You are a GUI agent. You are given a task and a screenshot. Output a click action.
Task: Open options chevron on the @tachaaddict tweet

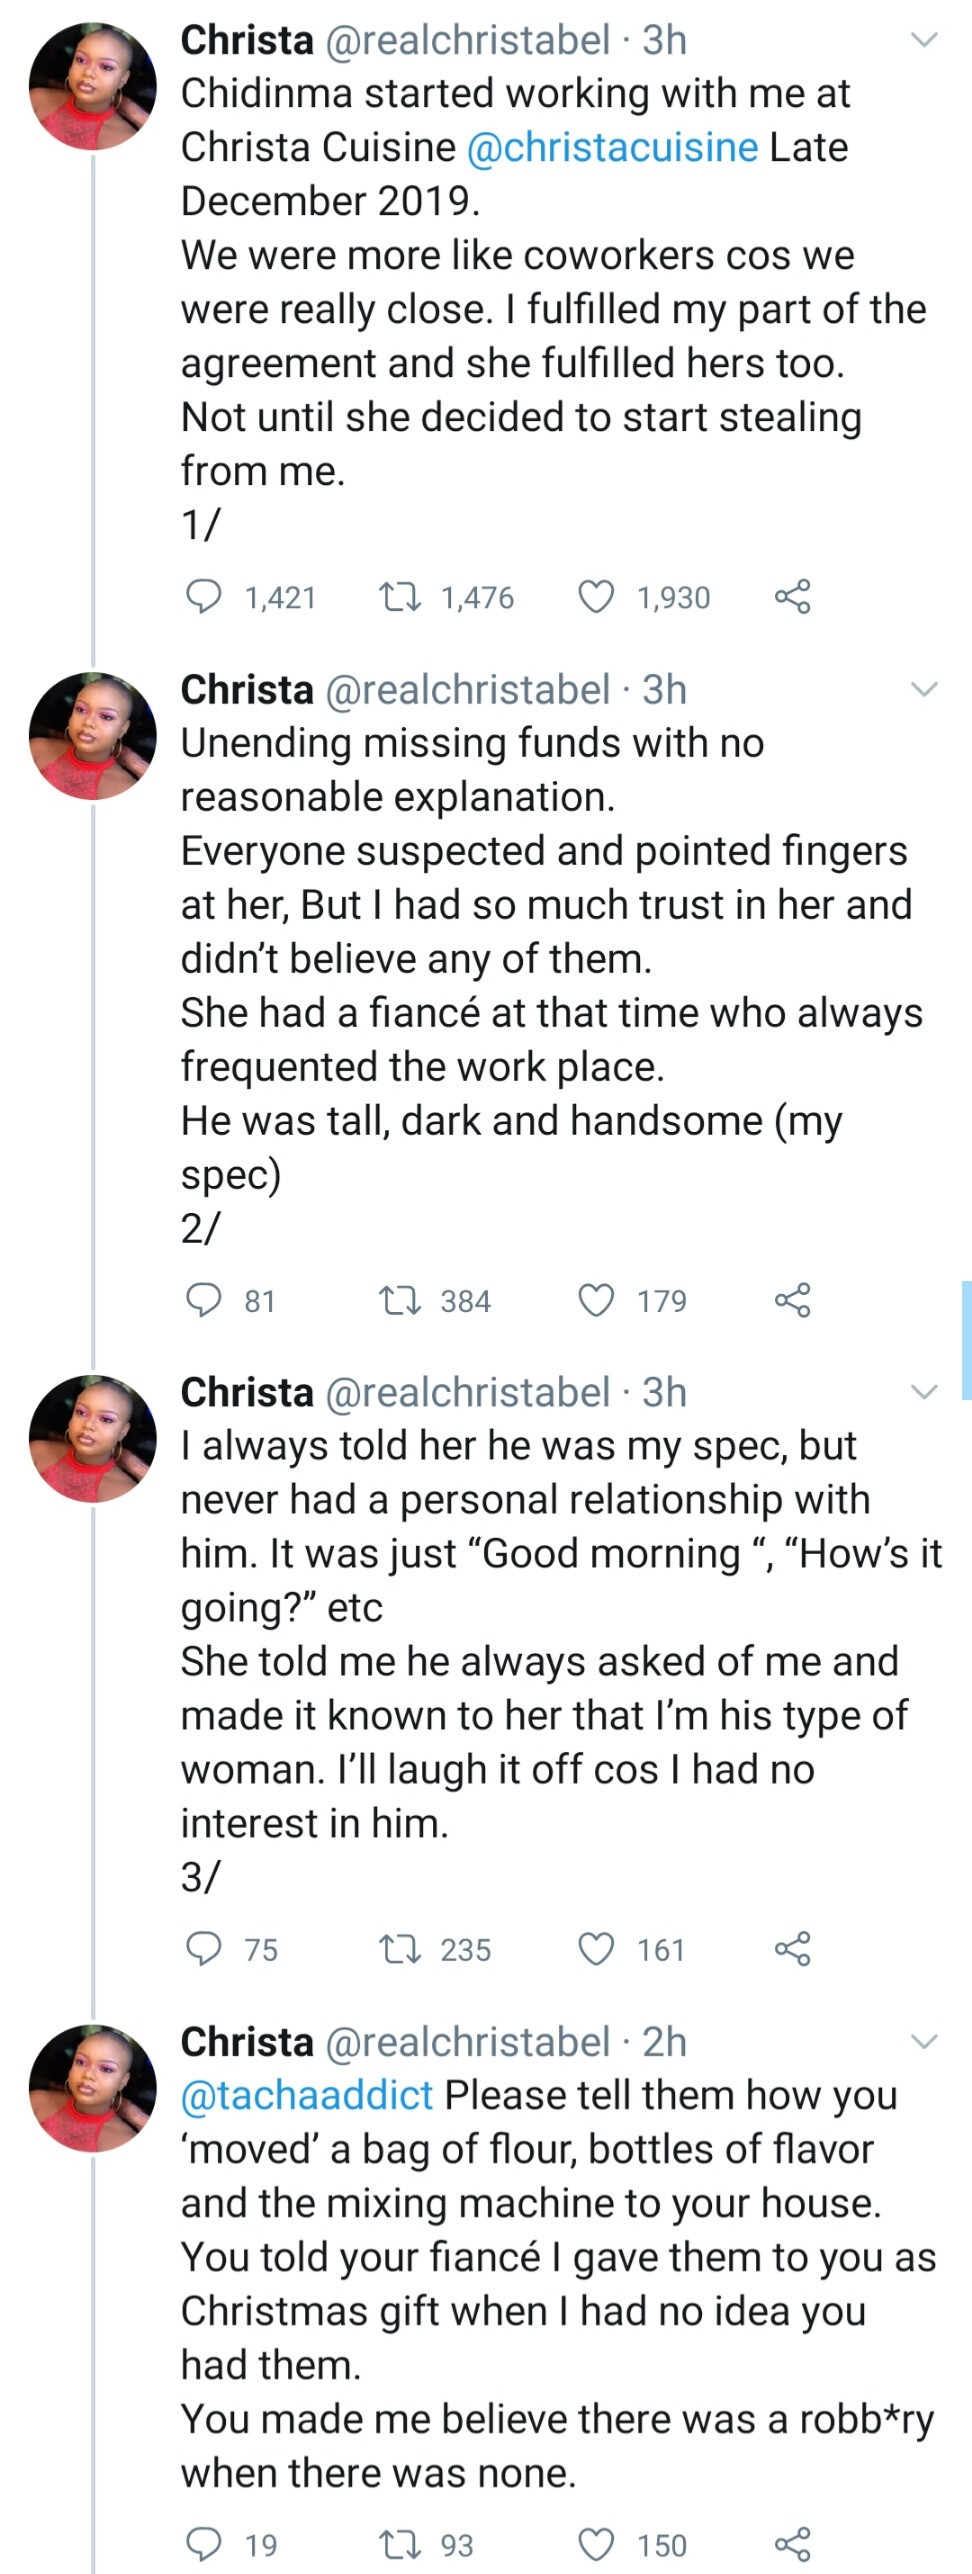pyautogui.click(x=925, y=2041)
